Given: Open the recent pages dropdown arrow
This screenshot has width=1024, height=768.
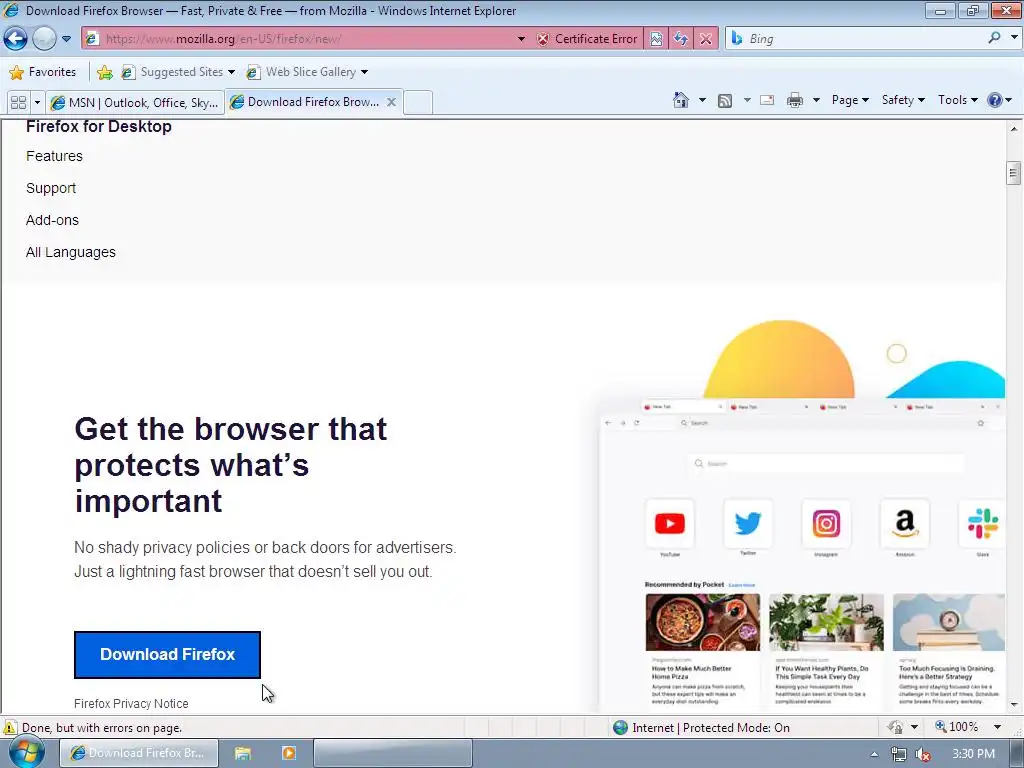Looking at the screenshot, I should (66, 39).
